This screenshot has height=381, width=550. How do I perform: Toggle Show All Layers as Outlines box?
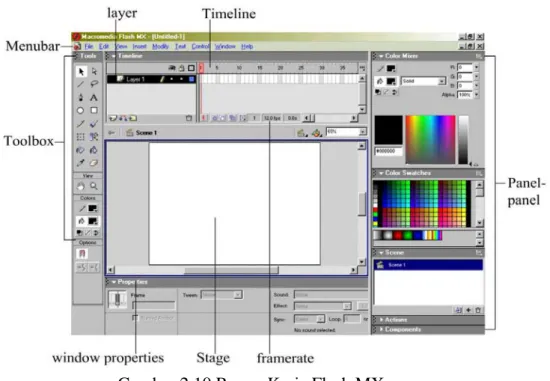(191, 68)
